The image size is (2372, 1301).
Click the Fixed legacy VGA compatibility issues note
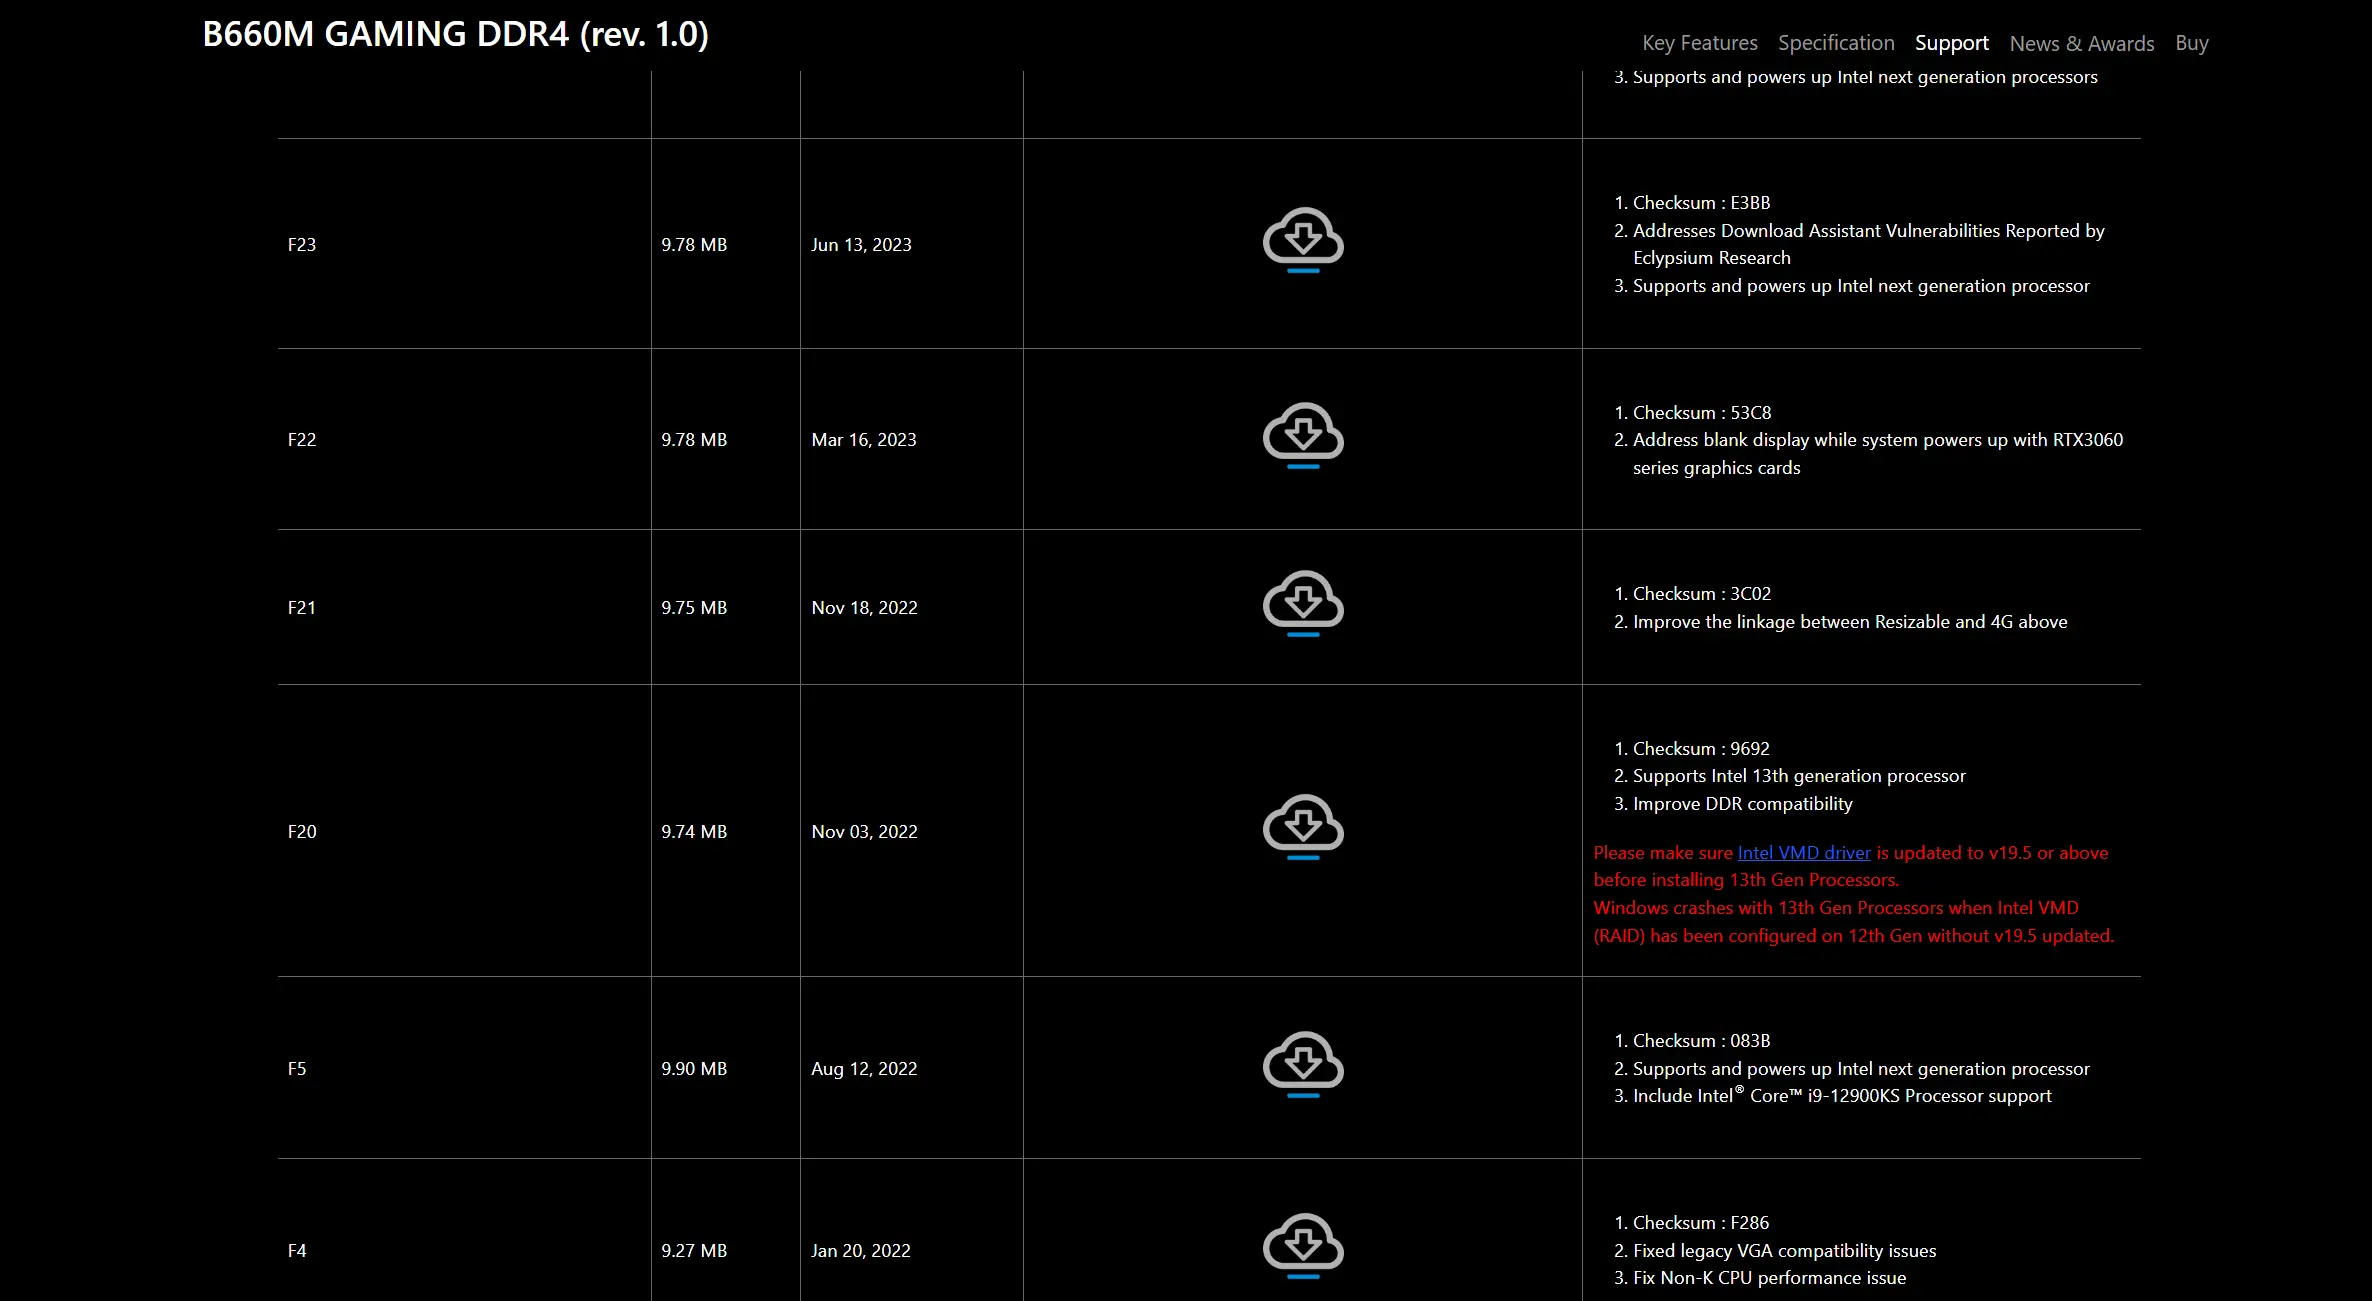1785,1251
